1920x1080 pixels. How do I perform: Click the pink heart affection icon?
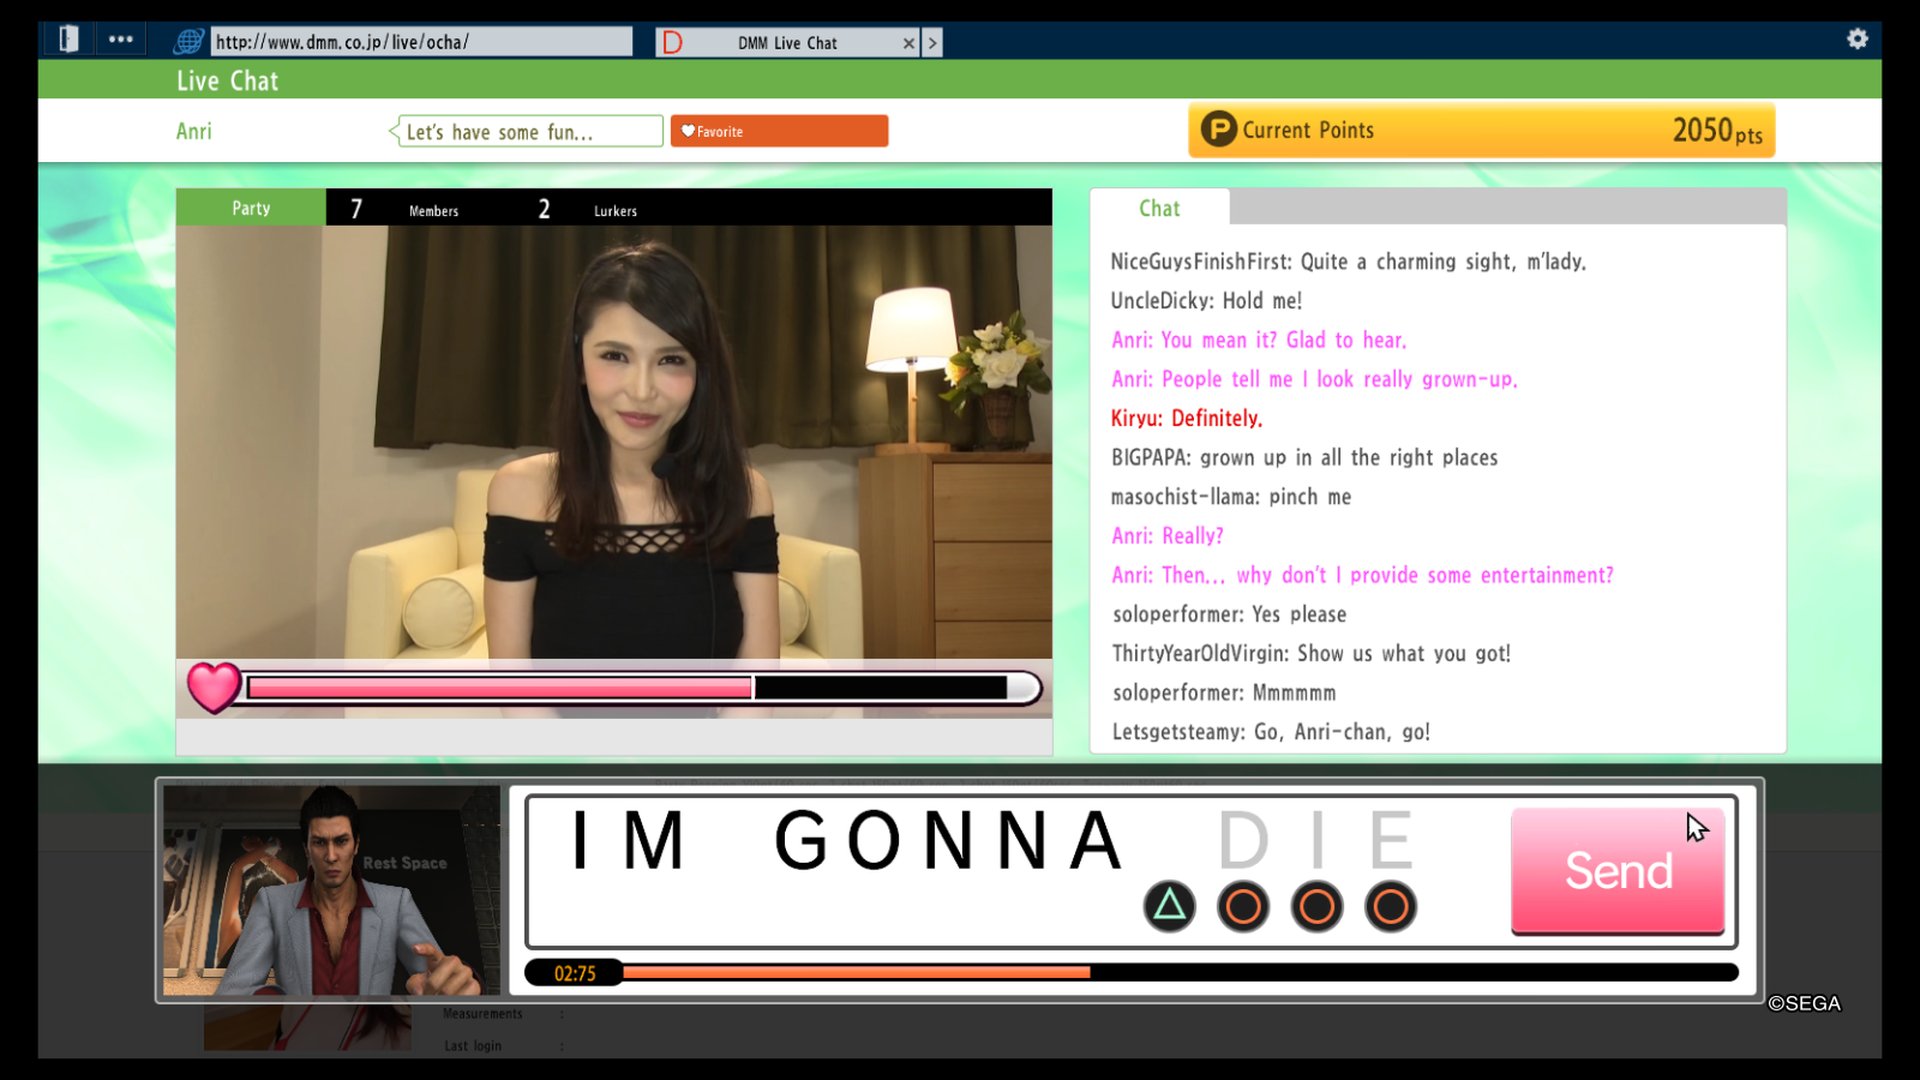click(x=214, y=688)
